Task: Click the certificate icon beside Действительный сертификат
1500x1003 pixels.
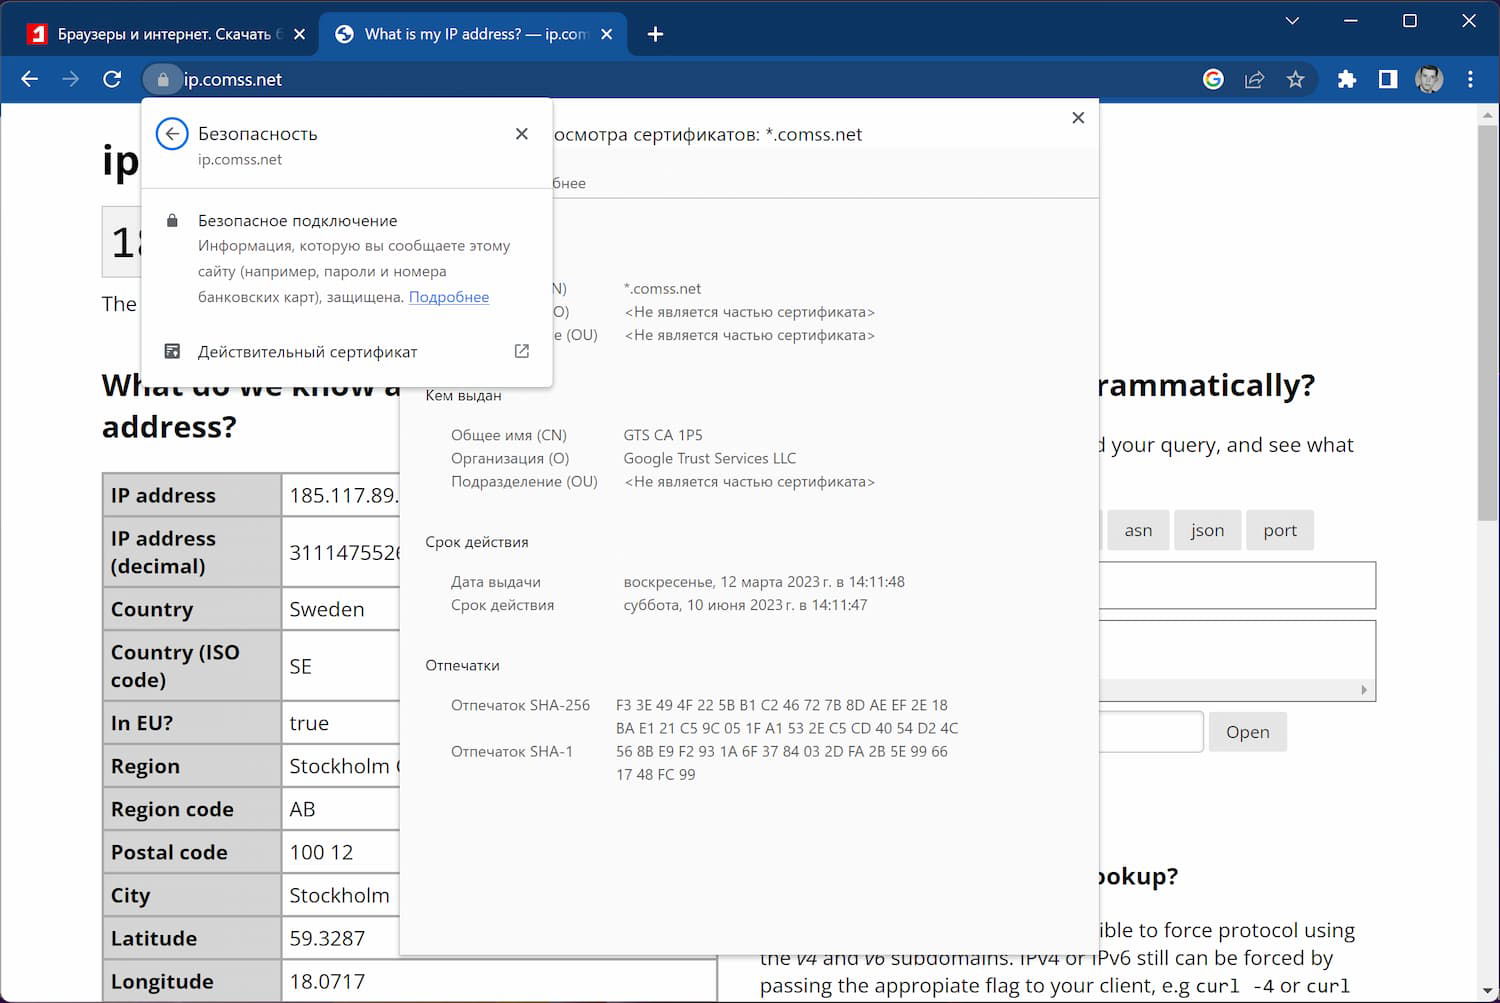Action: pos(172,351)
